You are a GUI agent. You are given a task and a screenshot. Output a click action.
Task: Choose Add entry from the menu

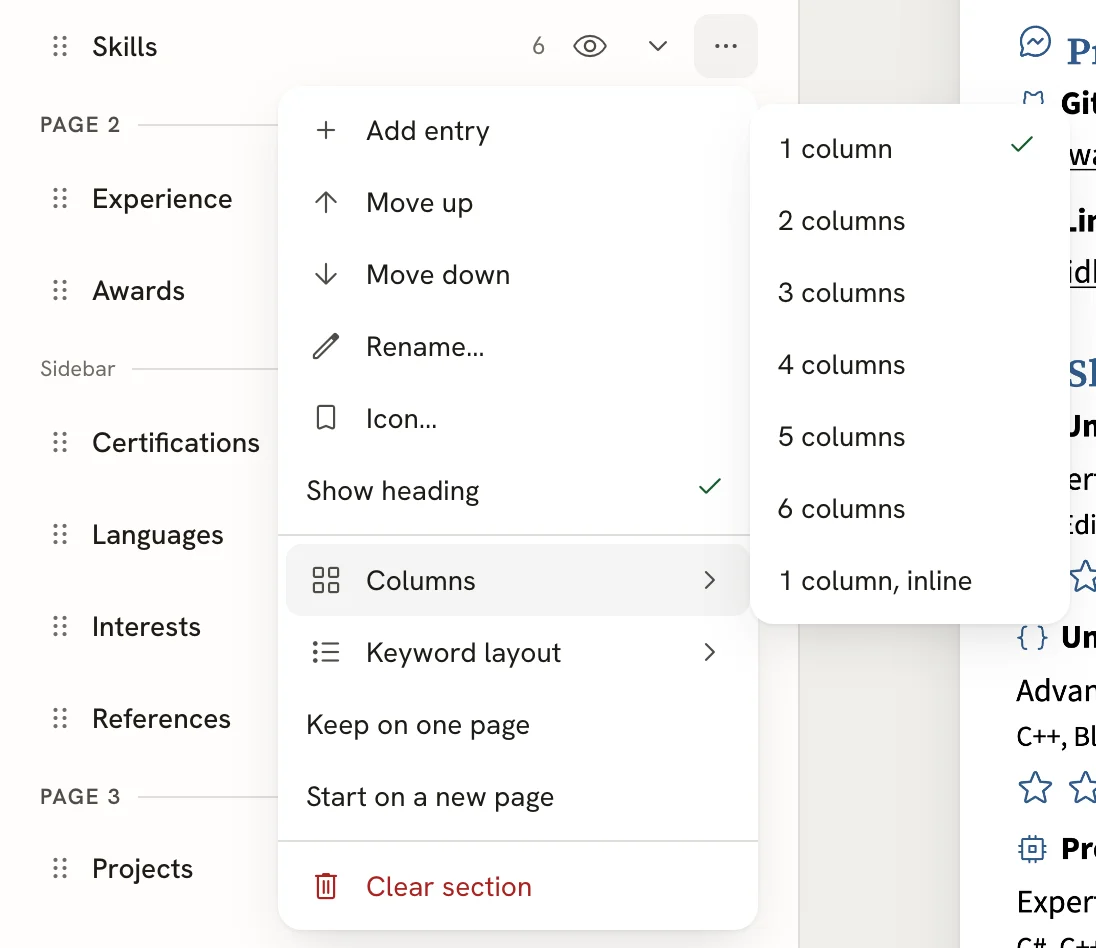tap(518, 130)
